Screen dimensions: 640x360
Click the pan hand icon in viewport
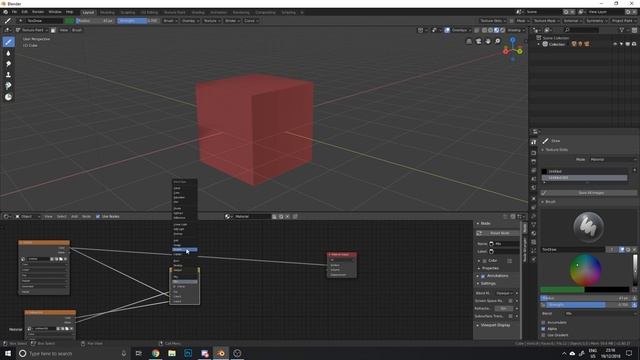(488, 41)
